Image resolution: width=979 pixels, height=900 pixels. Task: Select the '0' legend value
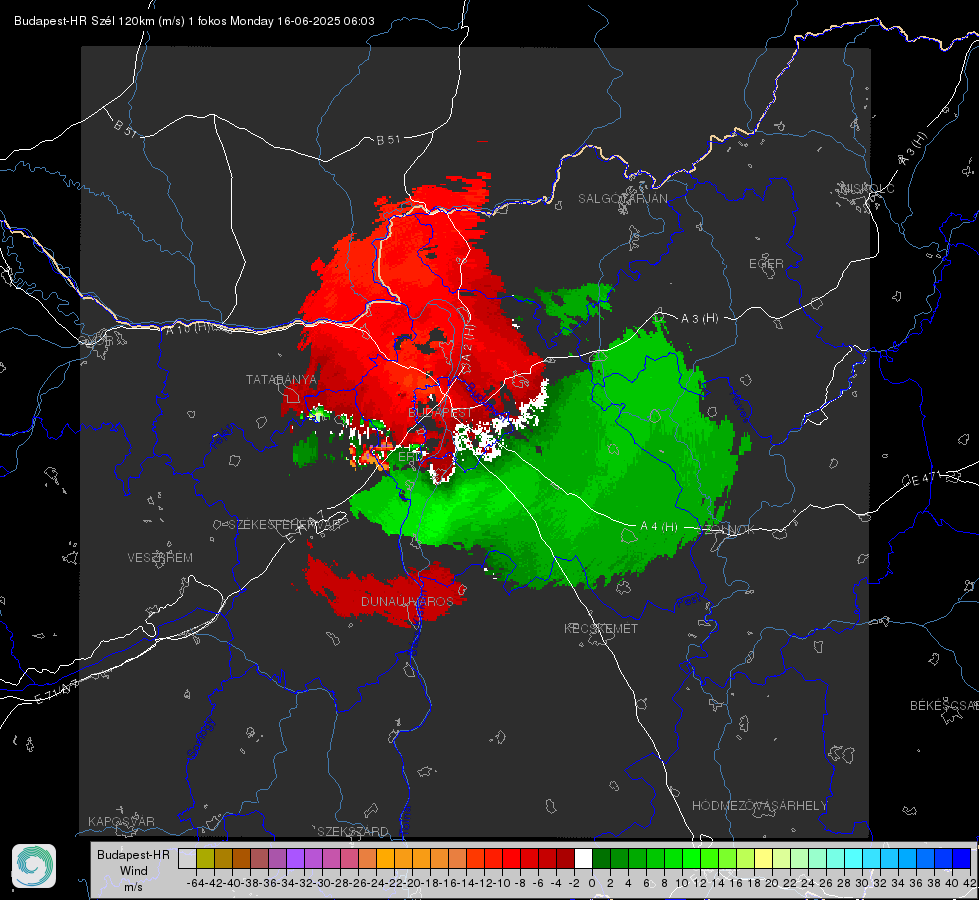[x=592, y=883]
